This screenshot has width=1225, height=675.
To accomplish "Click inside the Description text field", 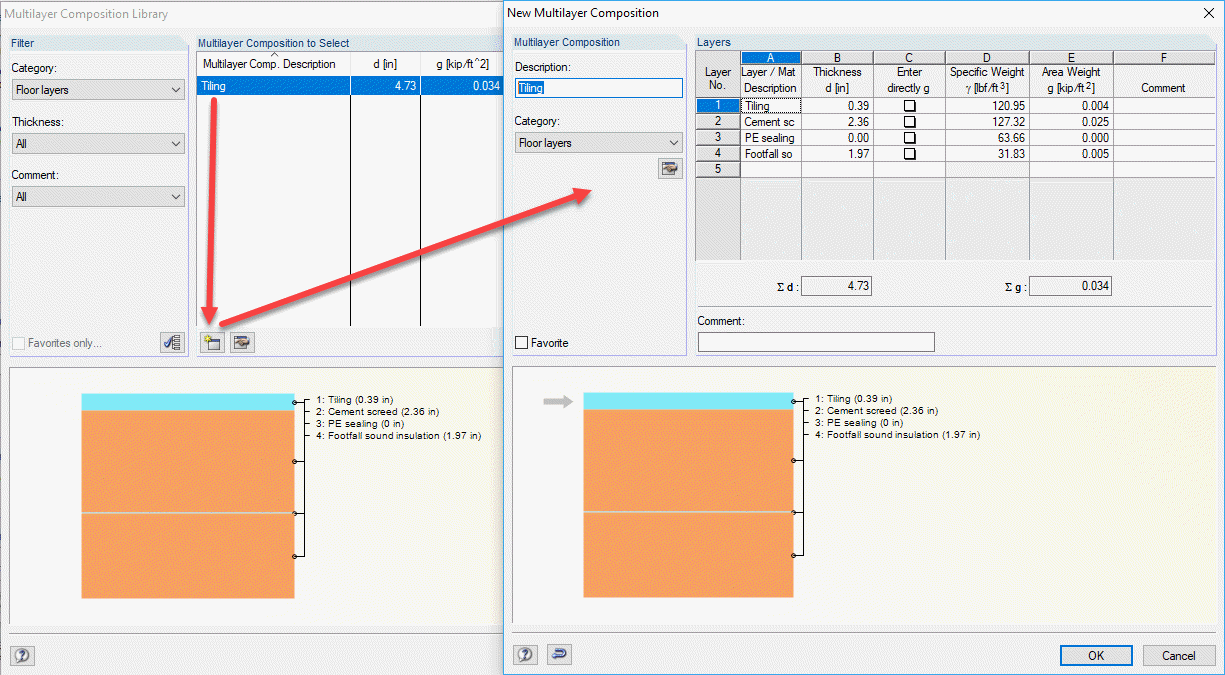I will (x=598, y=87).
